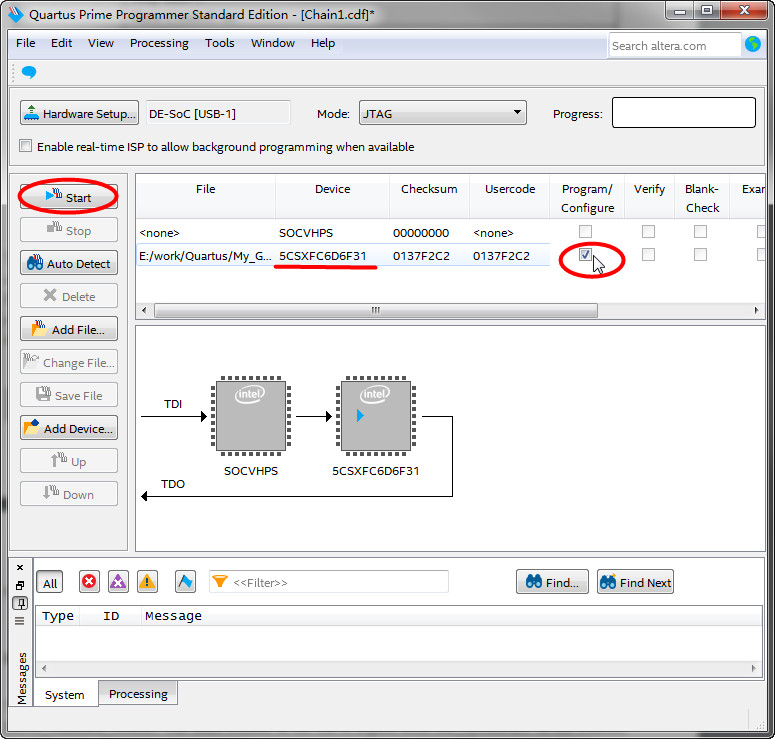Toggle the critical warning messages filter icon
This screenshot has width=775, height=739.
[x=118, y=582]
